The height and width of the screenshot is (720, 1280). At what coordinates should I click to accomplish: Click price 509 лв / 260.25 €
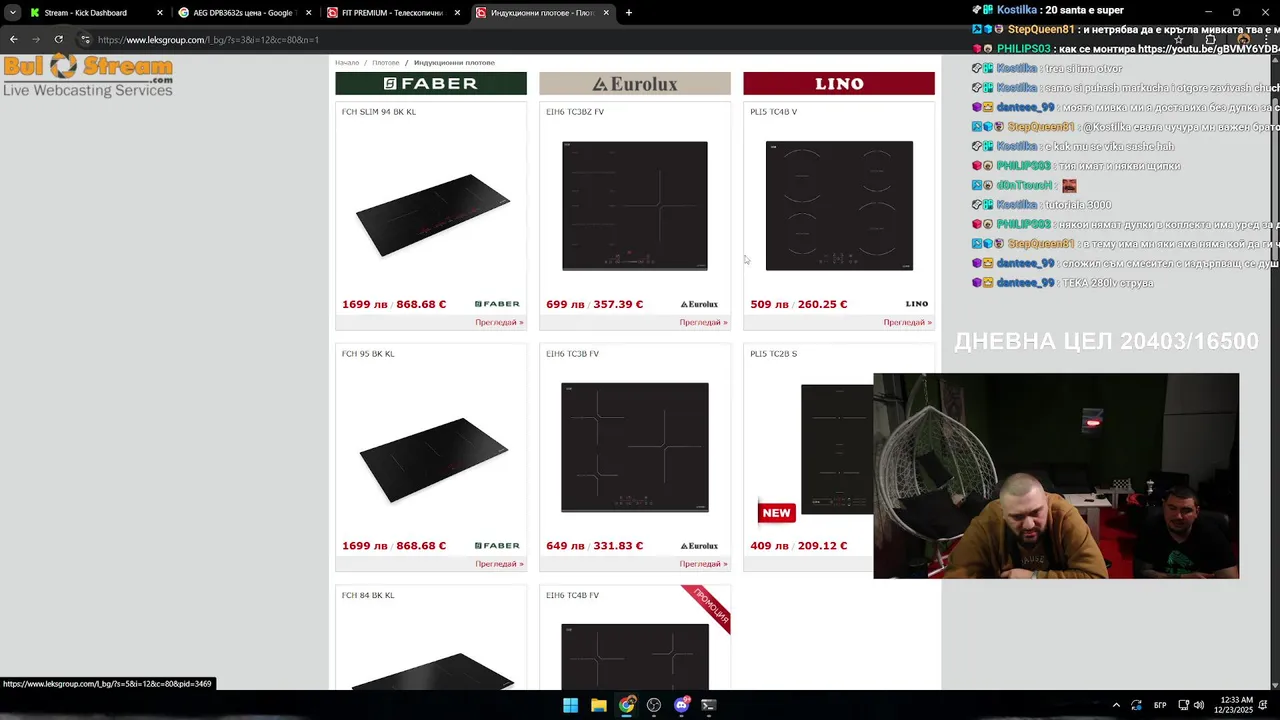(x=799, y=304)
